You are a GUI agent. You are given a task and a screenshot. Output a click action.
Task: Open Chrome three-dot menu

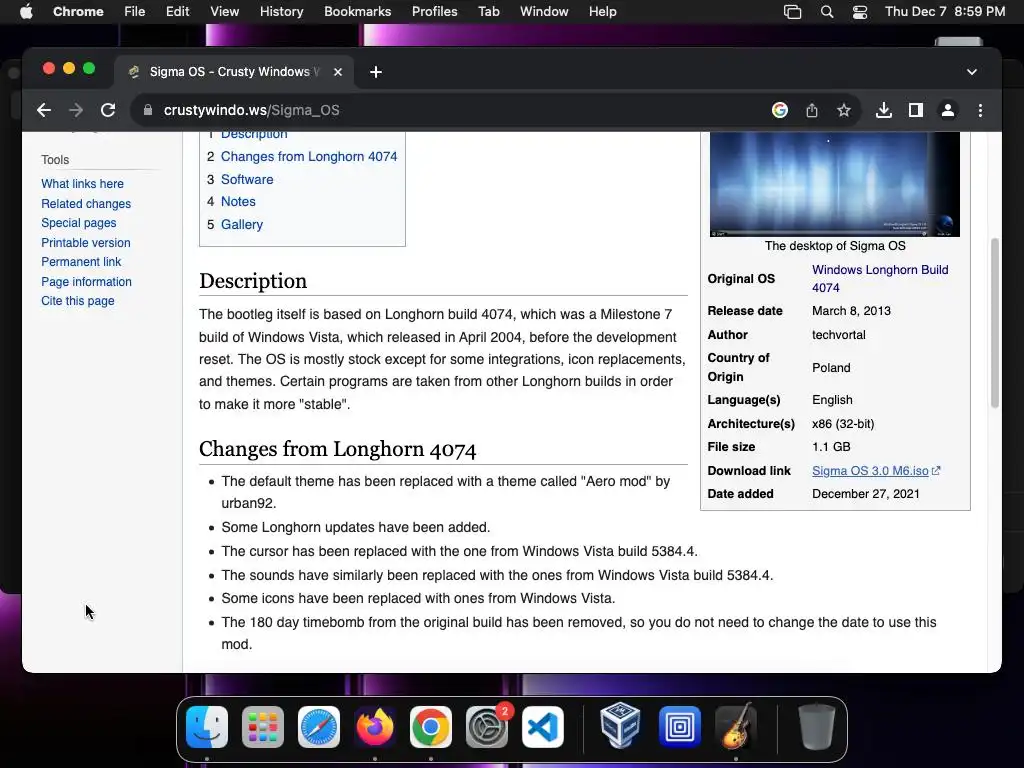tap(980, 110)
